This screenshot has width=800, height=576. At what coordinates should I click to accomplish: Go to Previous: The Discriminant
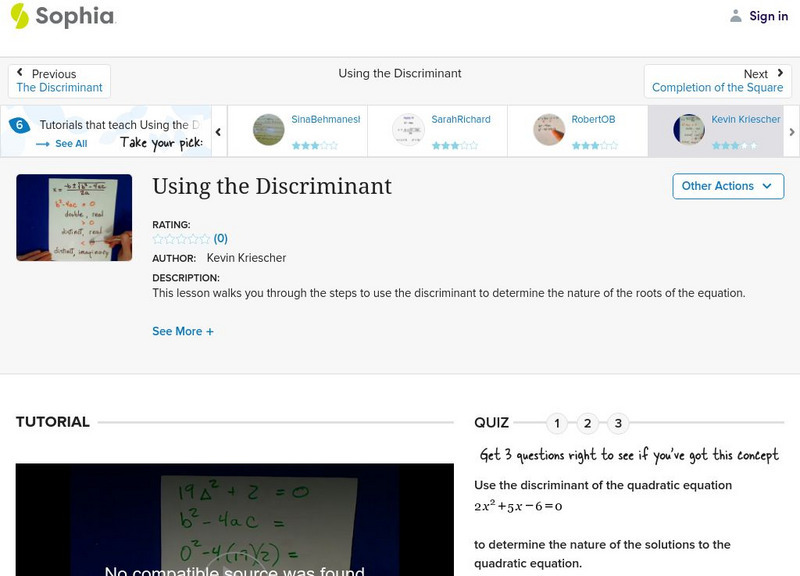[x=60, y=87]
